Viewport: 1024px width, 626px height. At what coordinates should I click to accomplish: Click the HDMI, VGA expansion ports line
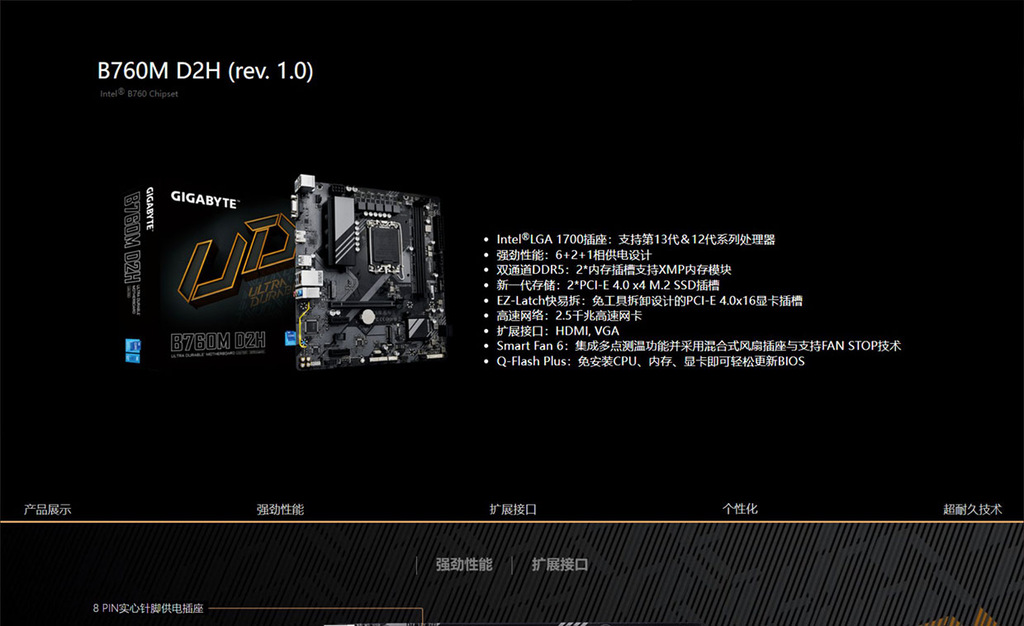(x=558, y=331)
